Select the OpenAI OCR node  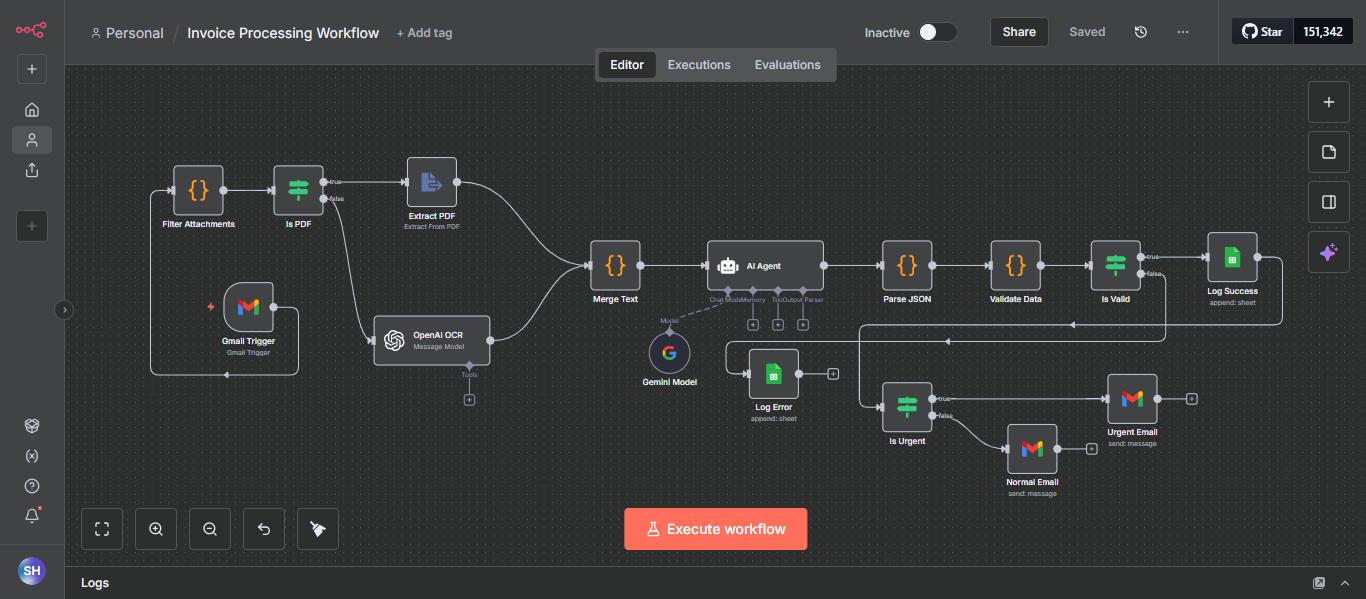point(433,340)
